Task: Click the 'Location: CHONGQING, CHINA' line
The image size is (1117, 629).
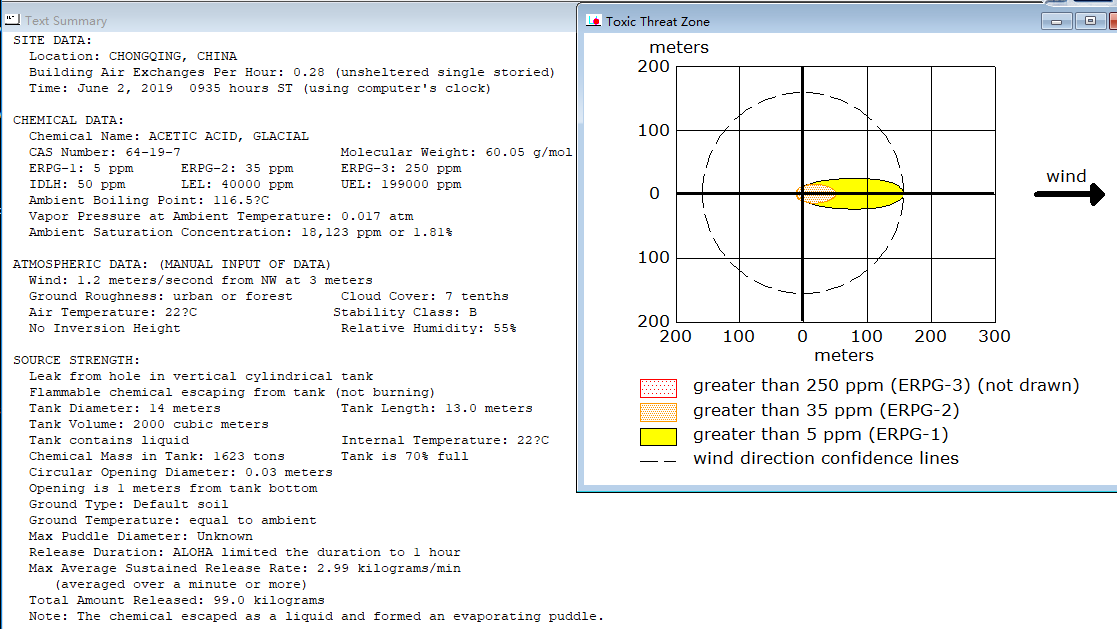Action: point(133,56)
